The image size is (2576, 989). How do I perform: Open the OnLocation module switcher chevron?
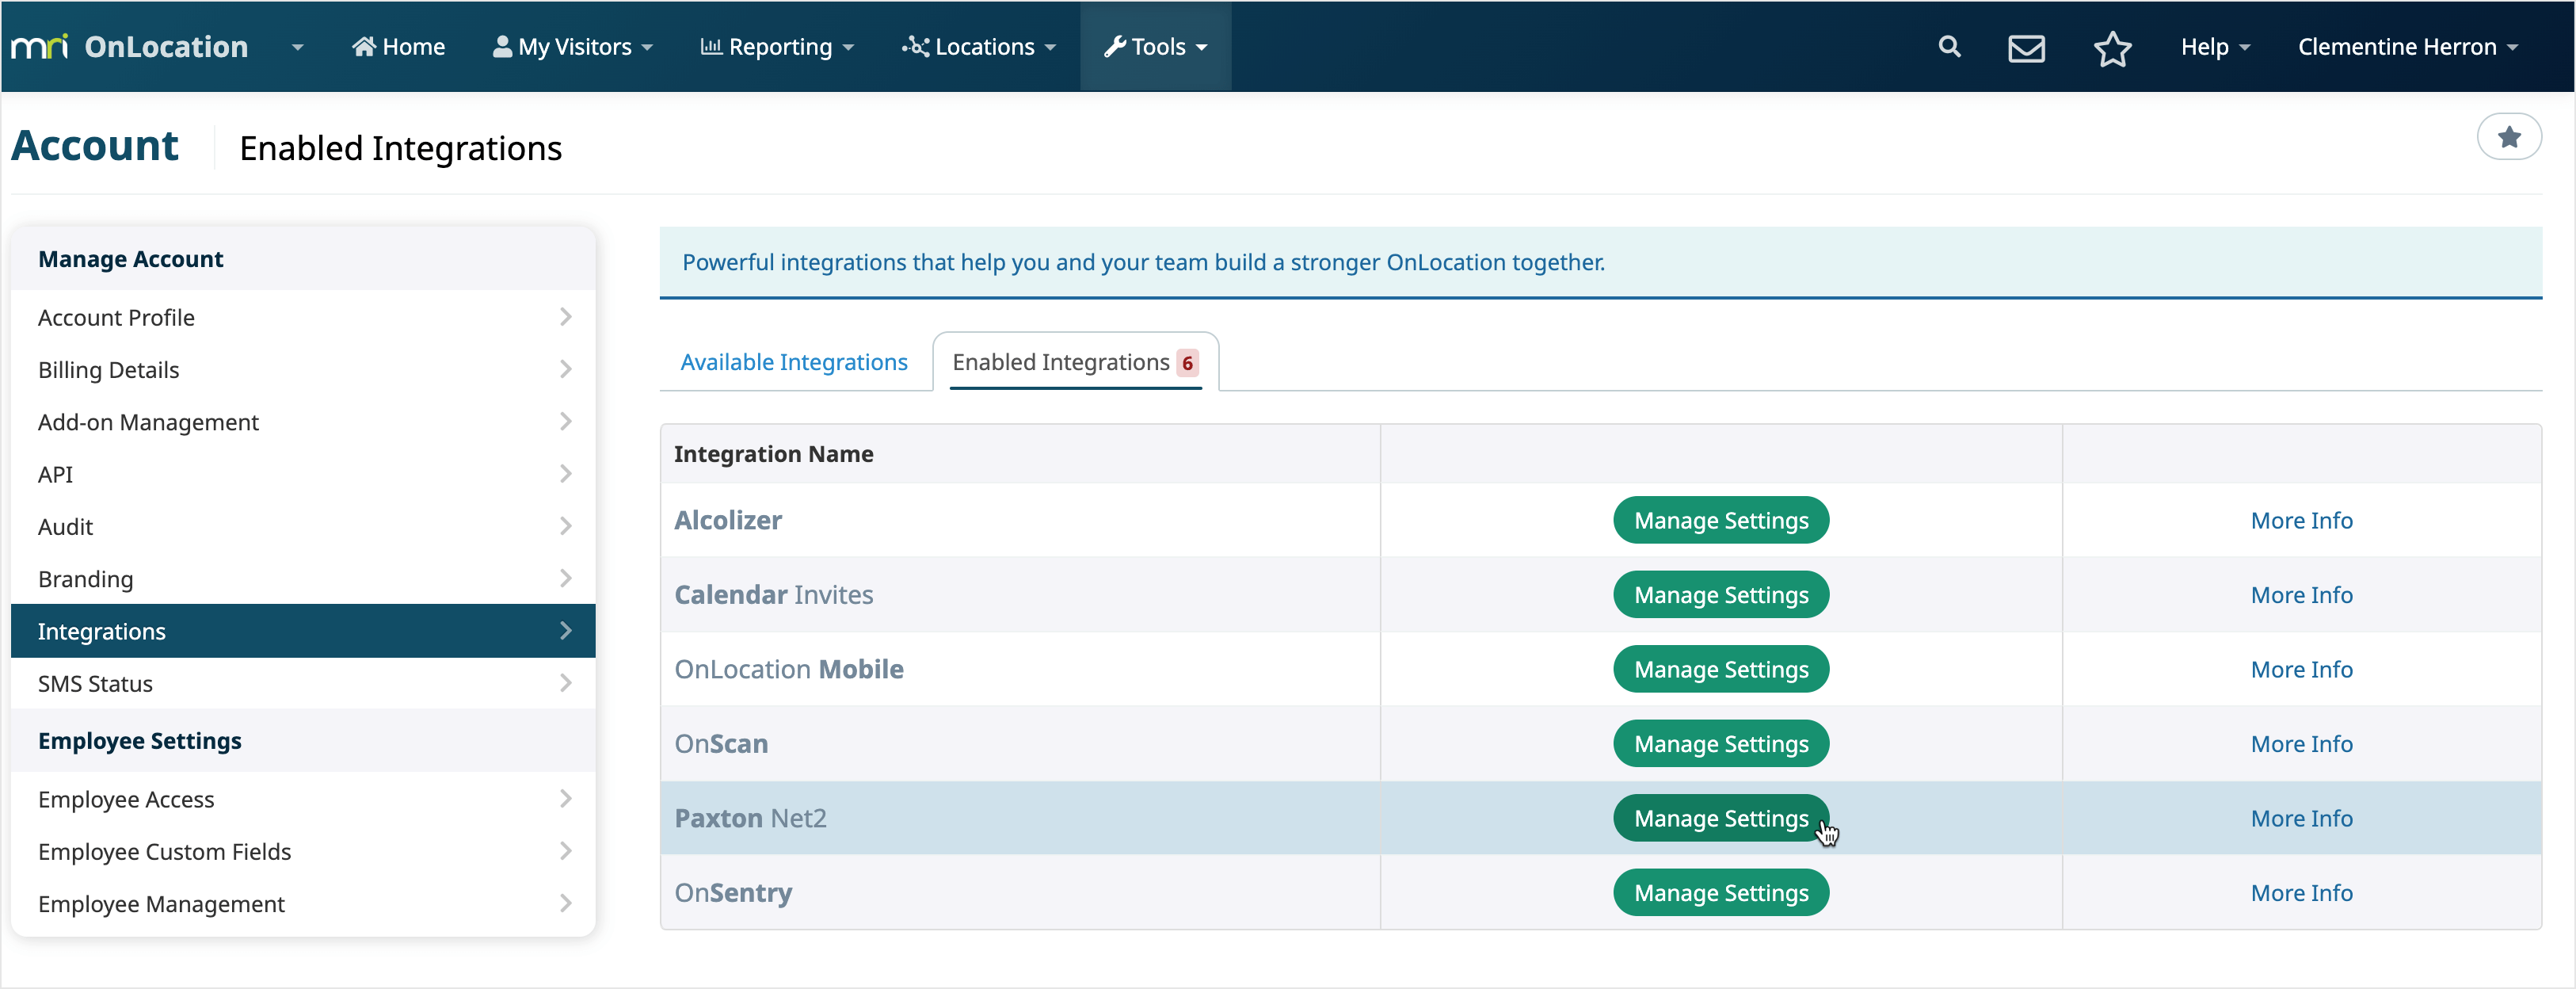coord(296,46)
